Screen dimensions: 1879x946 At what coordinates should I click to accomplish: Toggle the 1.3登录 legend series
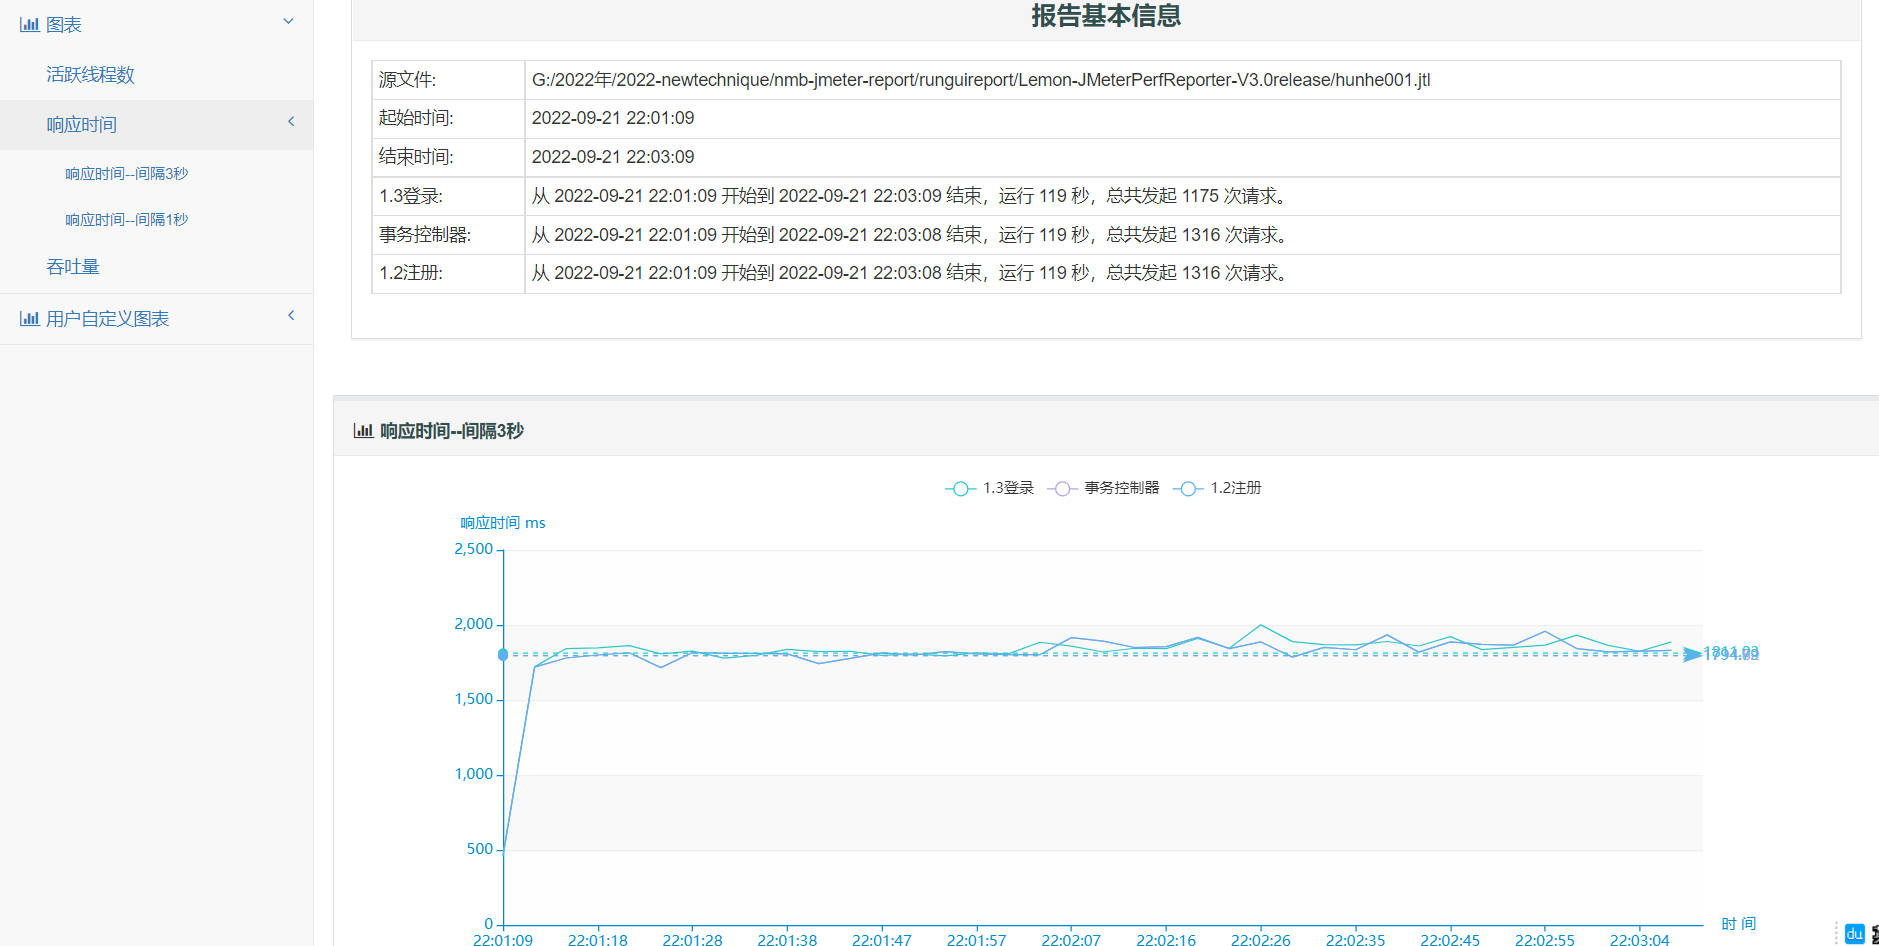tap(989, 488)
